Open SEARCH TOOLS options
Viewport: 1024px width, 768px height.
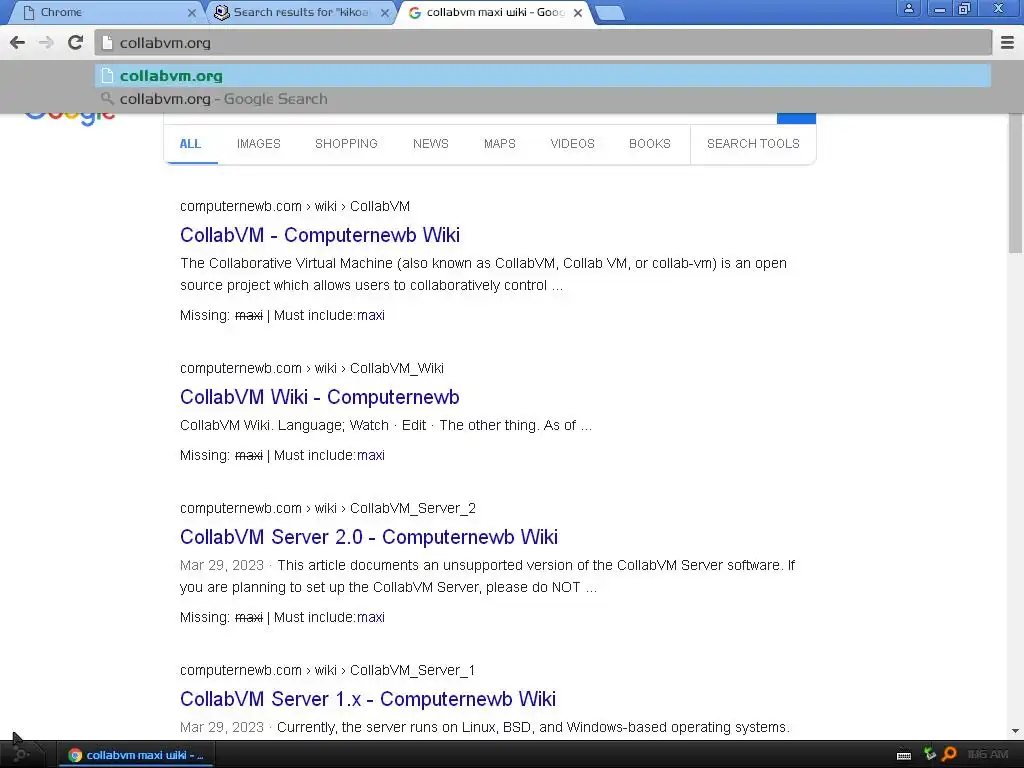point(753,144)
